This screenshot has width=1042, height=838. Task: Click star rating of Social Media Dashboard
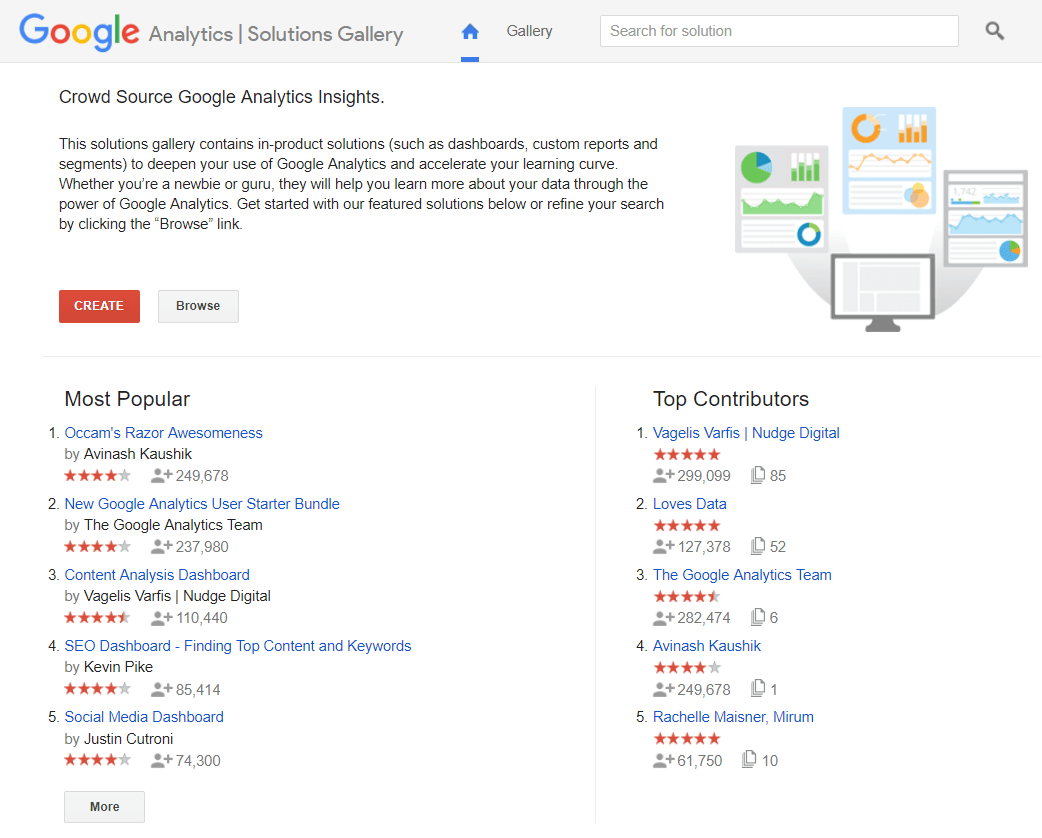tap(98, 760)
